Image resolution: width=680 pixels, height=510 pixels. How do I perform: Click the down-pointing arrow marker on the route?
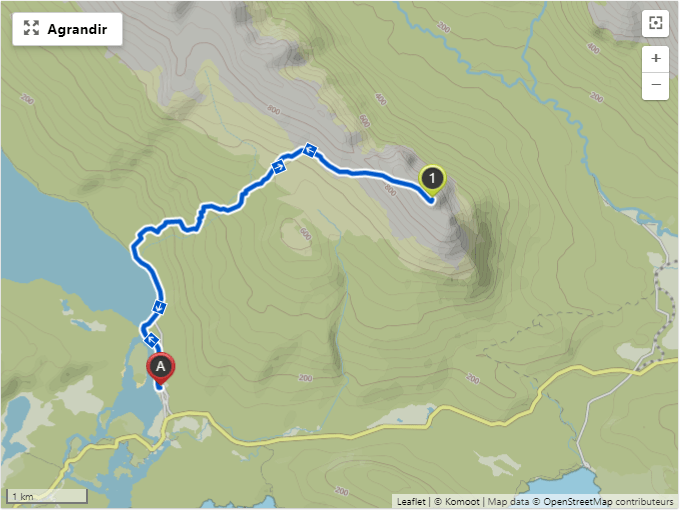point(159,307)
